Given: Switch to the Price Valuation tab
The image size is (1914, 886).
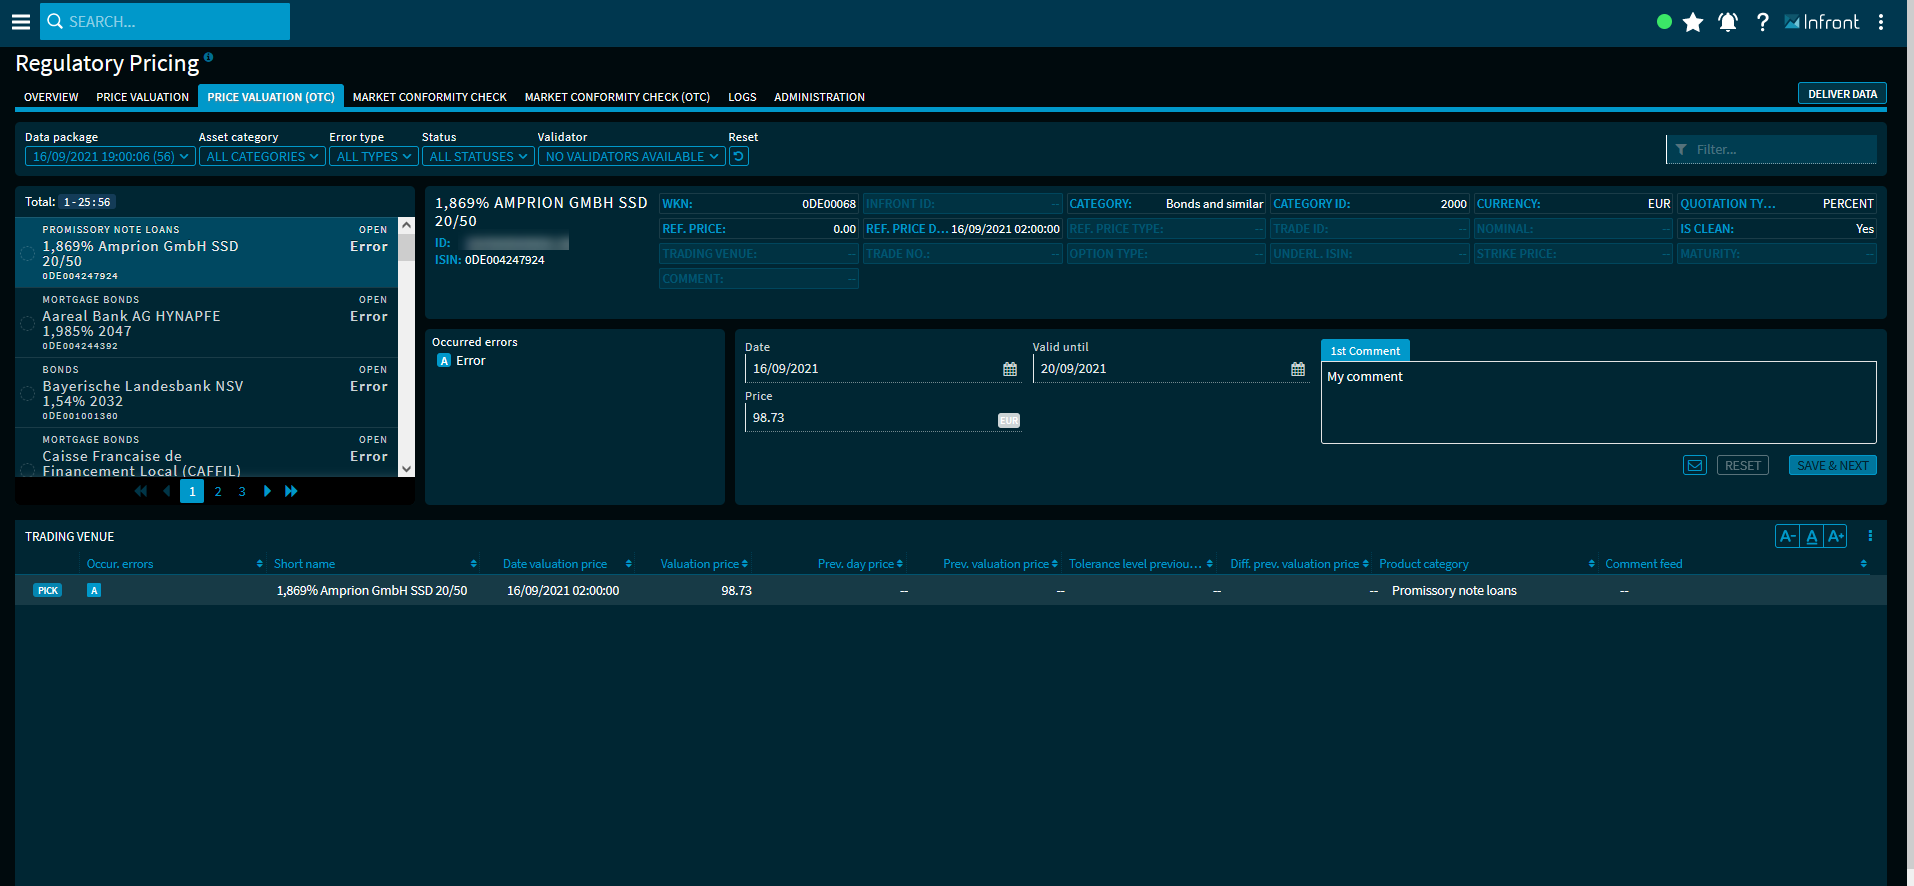Looking at the screenshot, I should [x=142, y=97].
